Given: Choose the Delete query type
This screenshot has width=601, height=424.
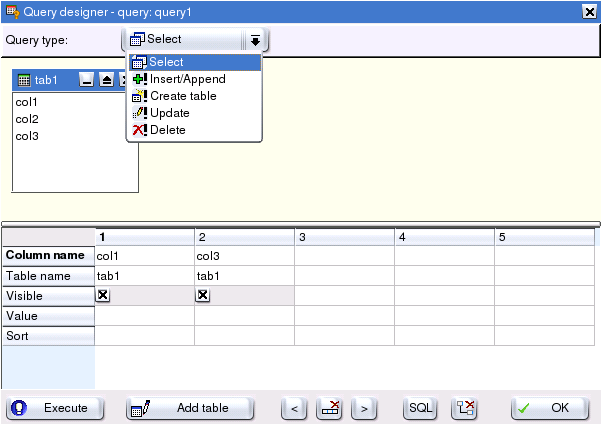Looking at the screenshot, I should 167,130.
